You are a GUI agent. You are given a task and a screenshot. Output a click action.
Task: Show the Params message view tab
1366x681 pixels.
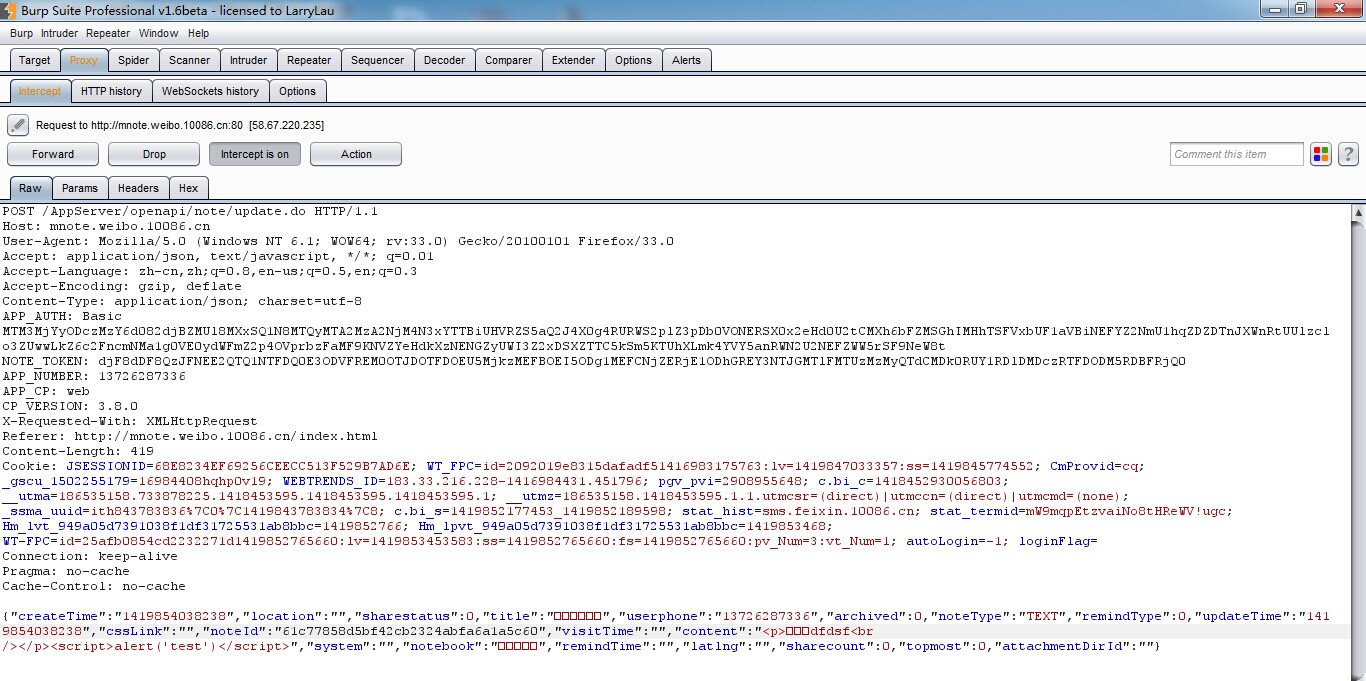[80, 188]
